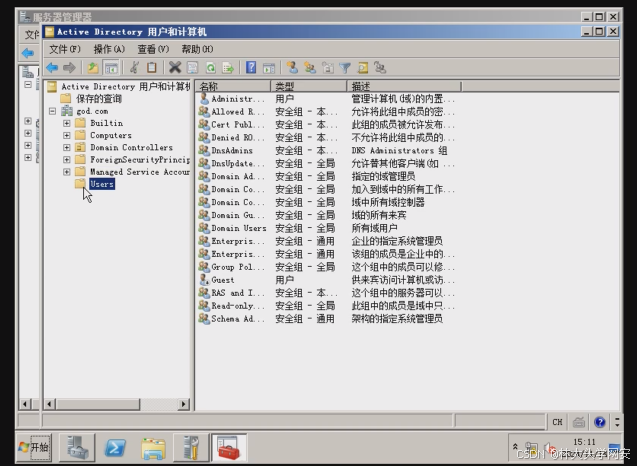637x466 pixels.
Task: Click the 15:11 system clock
Action: (584, 442)
